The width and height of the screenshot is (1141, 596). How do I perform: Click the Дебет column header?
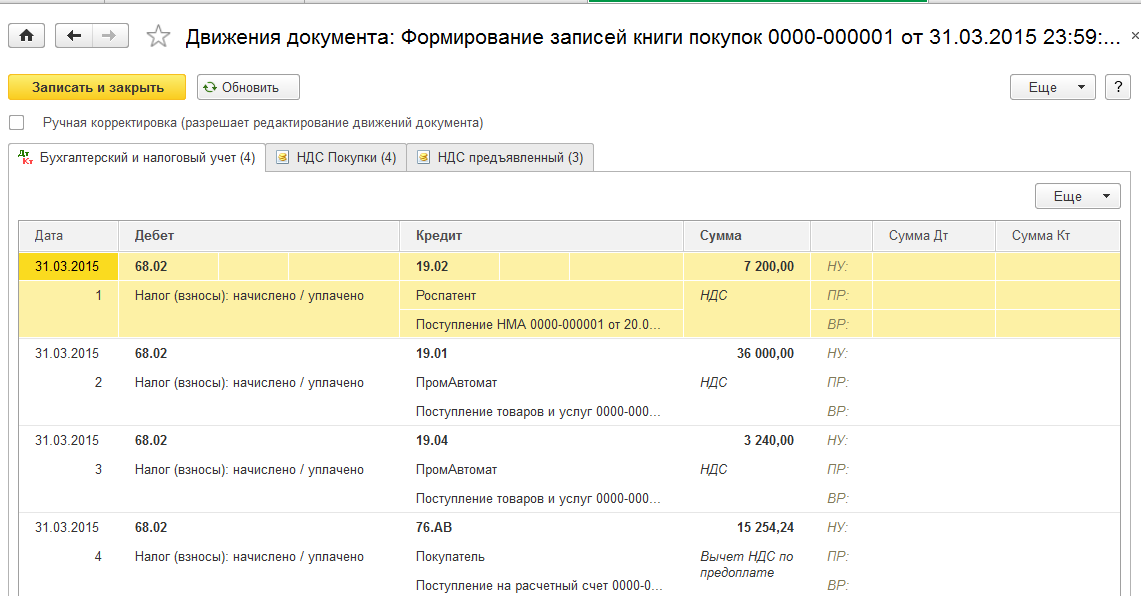(259, 236)
